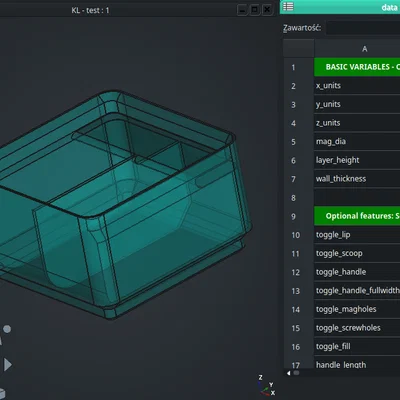Select the z_units cell

[x=357, y=123]
